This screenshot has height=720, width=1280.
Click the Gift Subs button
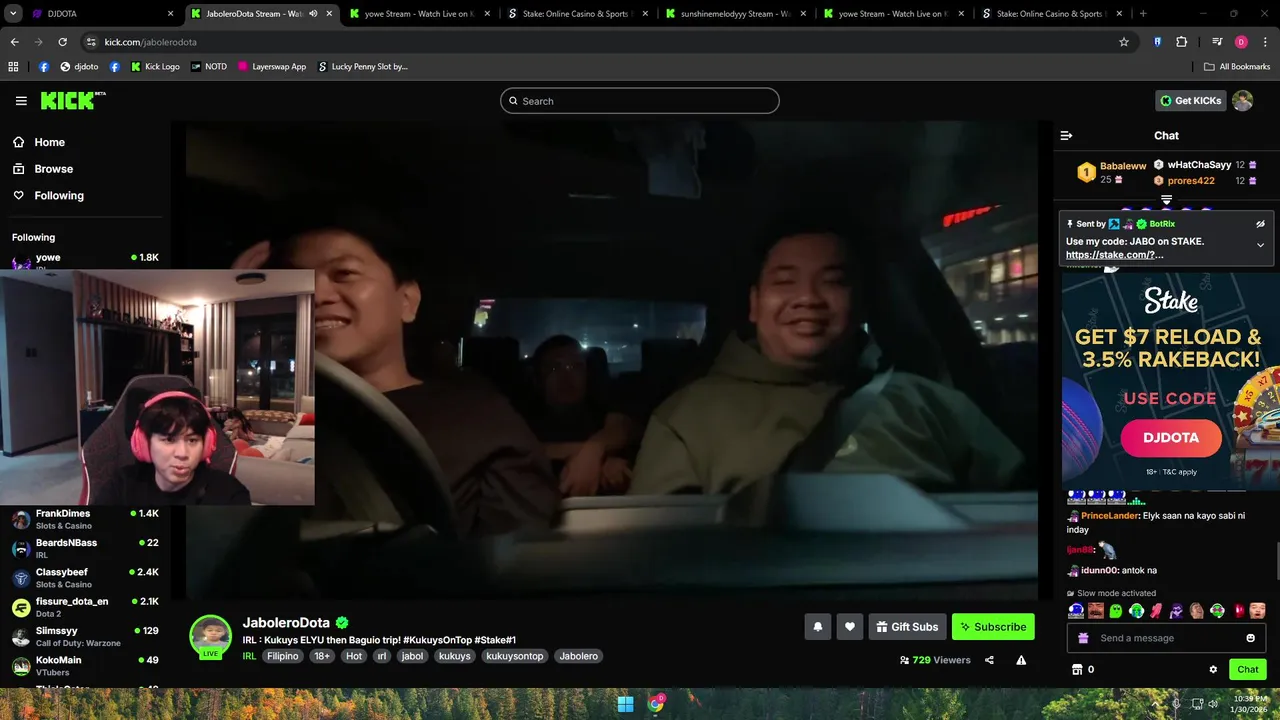click(x=907, y=627)
